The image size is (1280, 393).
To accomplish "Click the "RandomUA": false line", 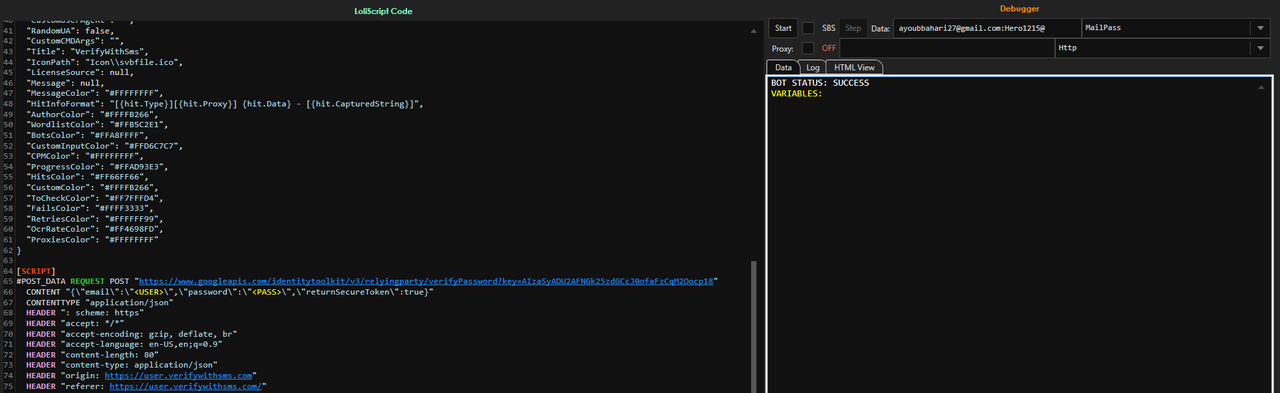I will [69, 31].
